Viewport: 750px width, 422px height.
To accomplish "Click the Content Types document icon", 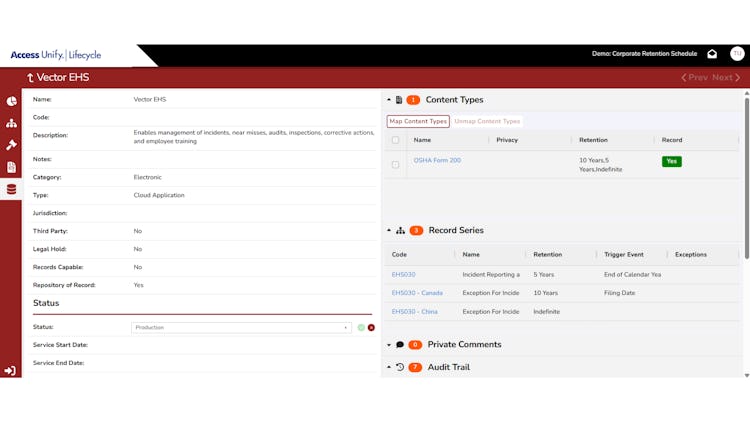I will click(399, 100).
